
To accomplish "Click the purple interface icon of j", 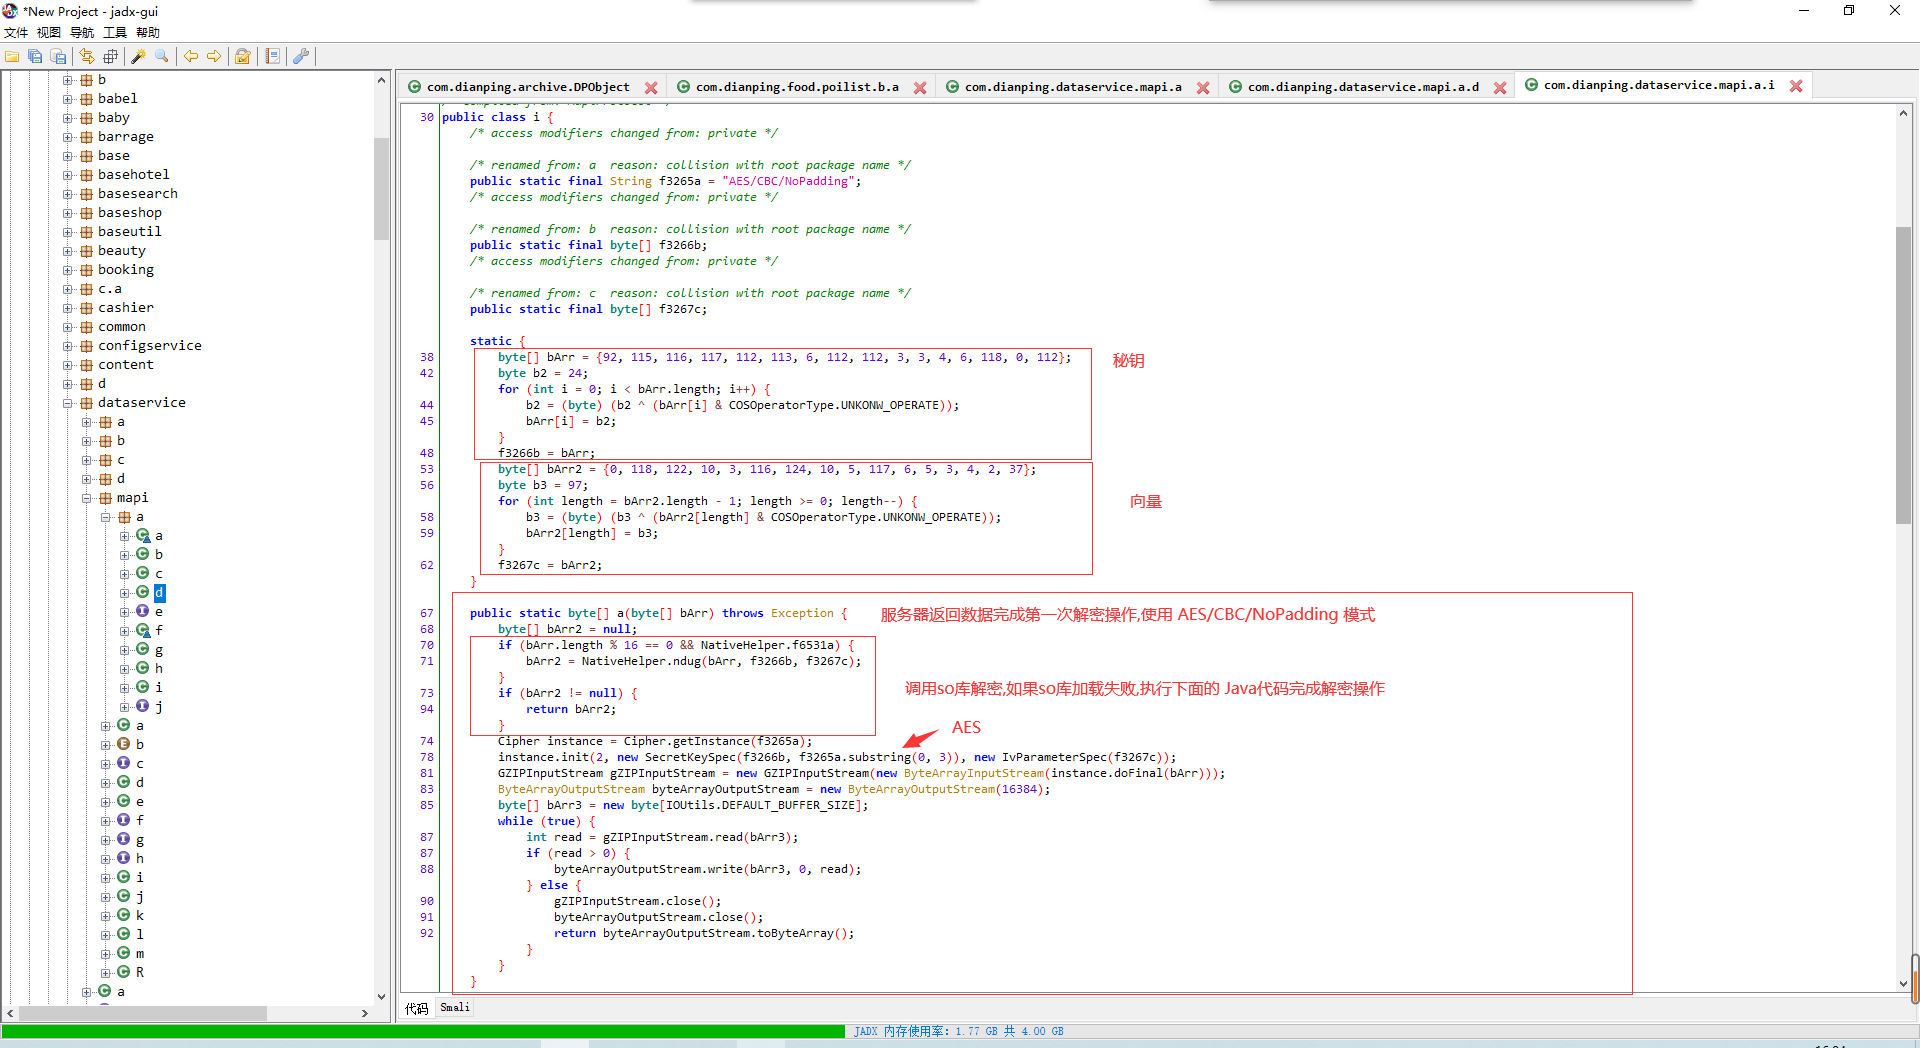I will (x=142, y=706).
